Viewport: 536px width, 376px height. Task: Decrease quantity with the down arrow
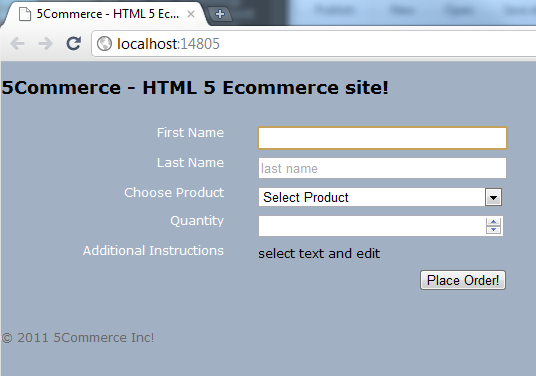(493, 230)
